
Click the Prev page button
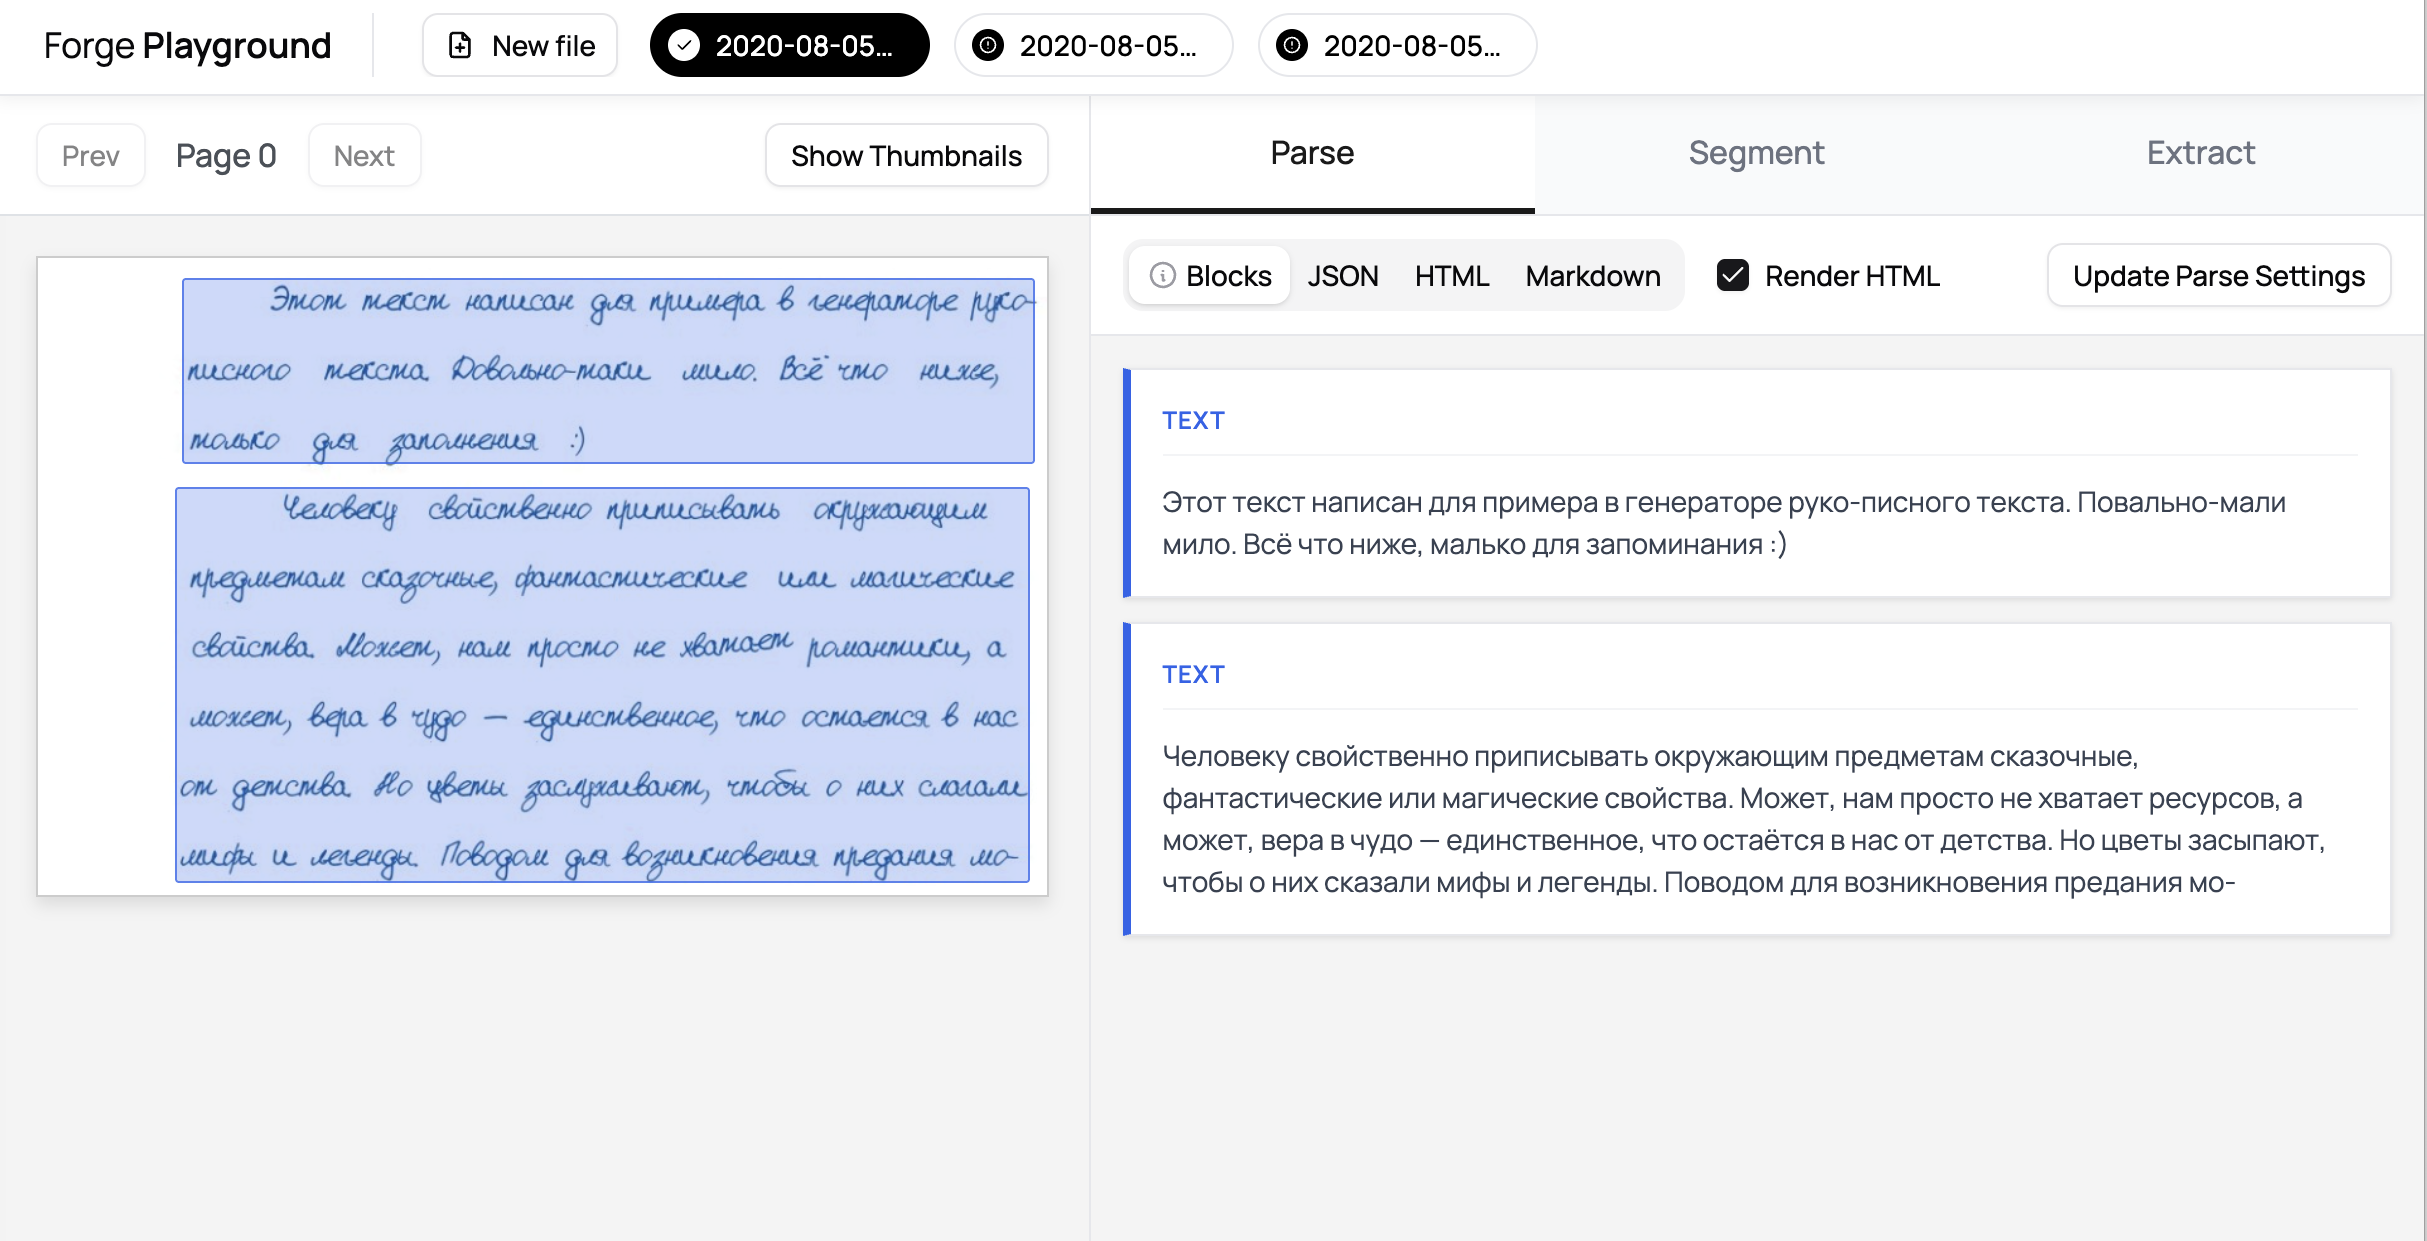tap(90, 155)
